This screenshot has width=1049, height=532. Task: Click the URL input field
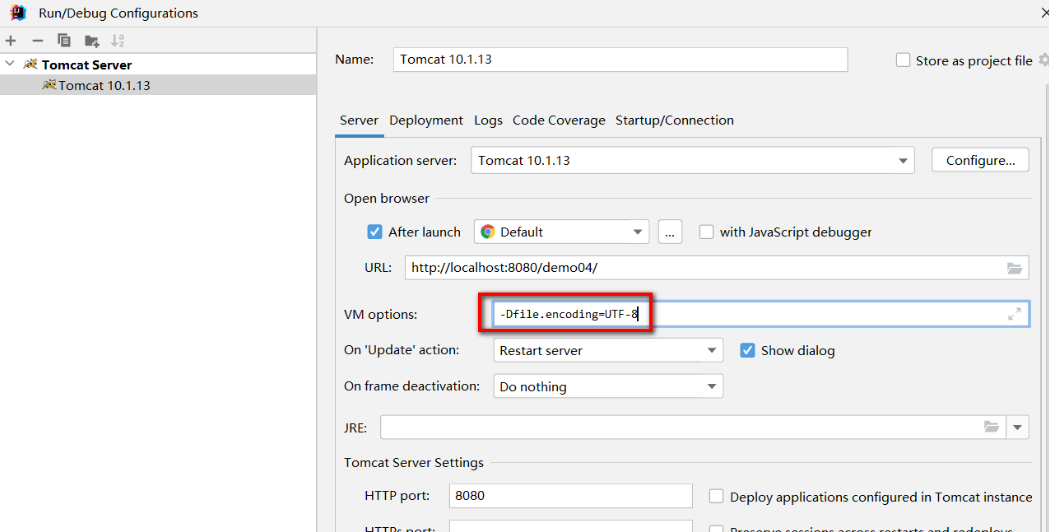717,268
